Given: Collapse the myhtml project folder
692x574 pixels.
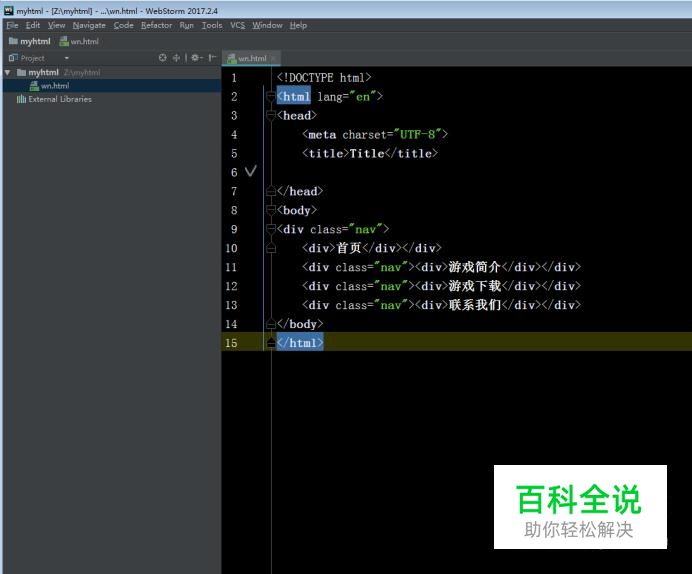Looking at the screenshot, I should (x=8, y=72).
